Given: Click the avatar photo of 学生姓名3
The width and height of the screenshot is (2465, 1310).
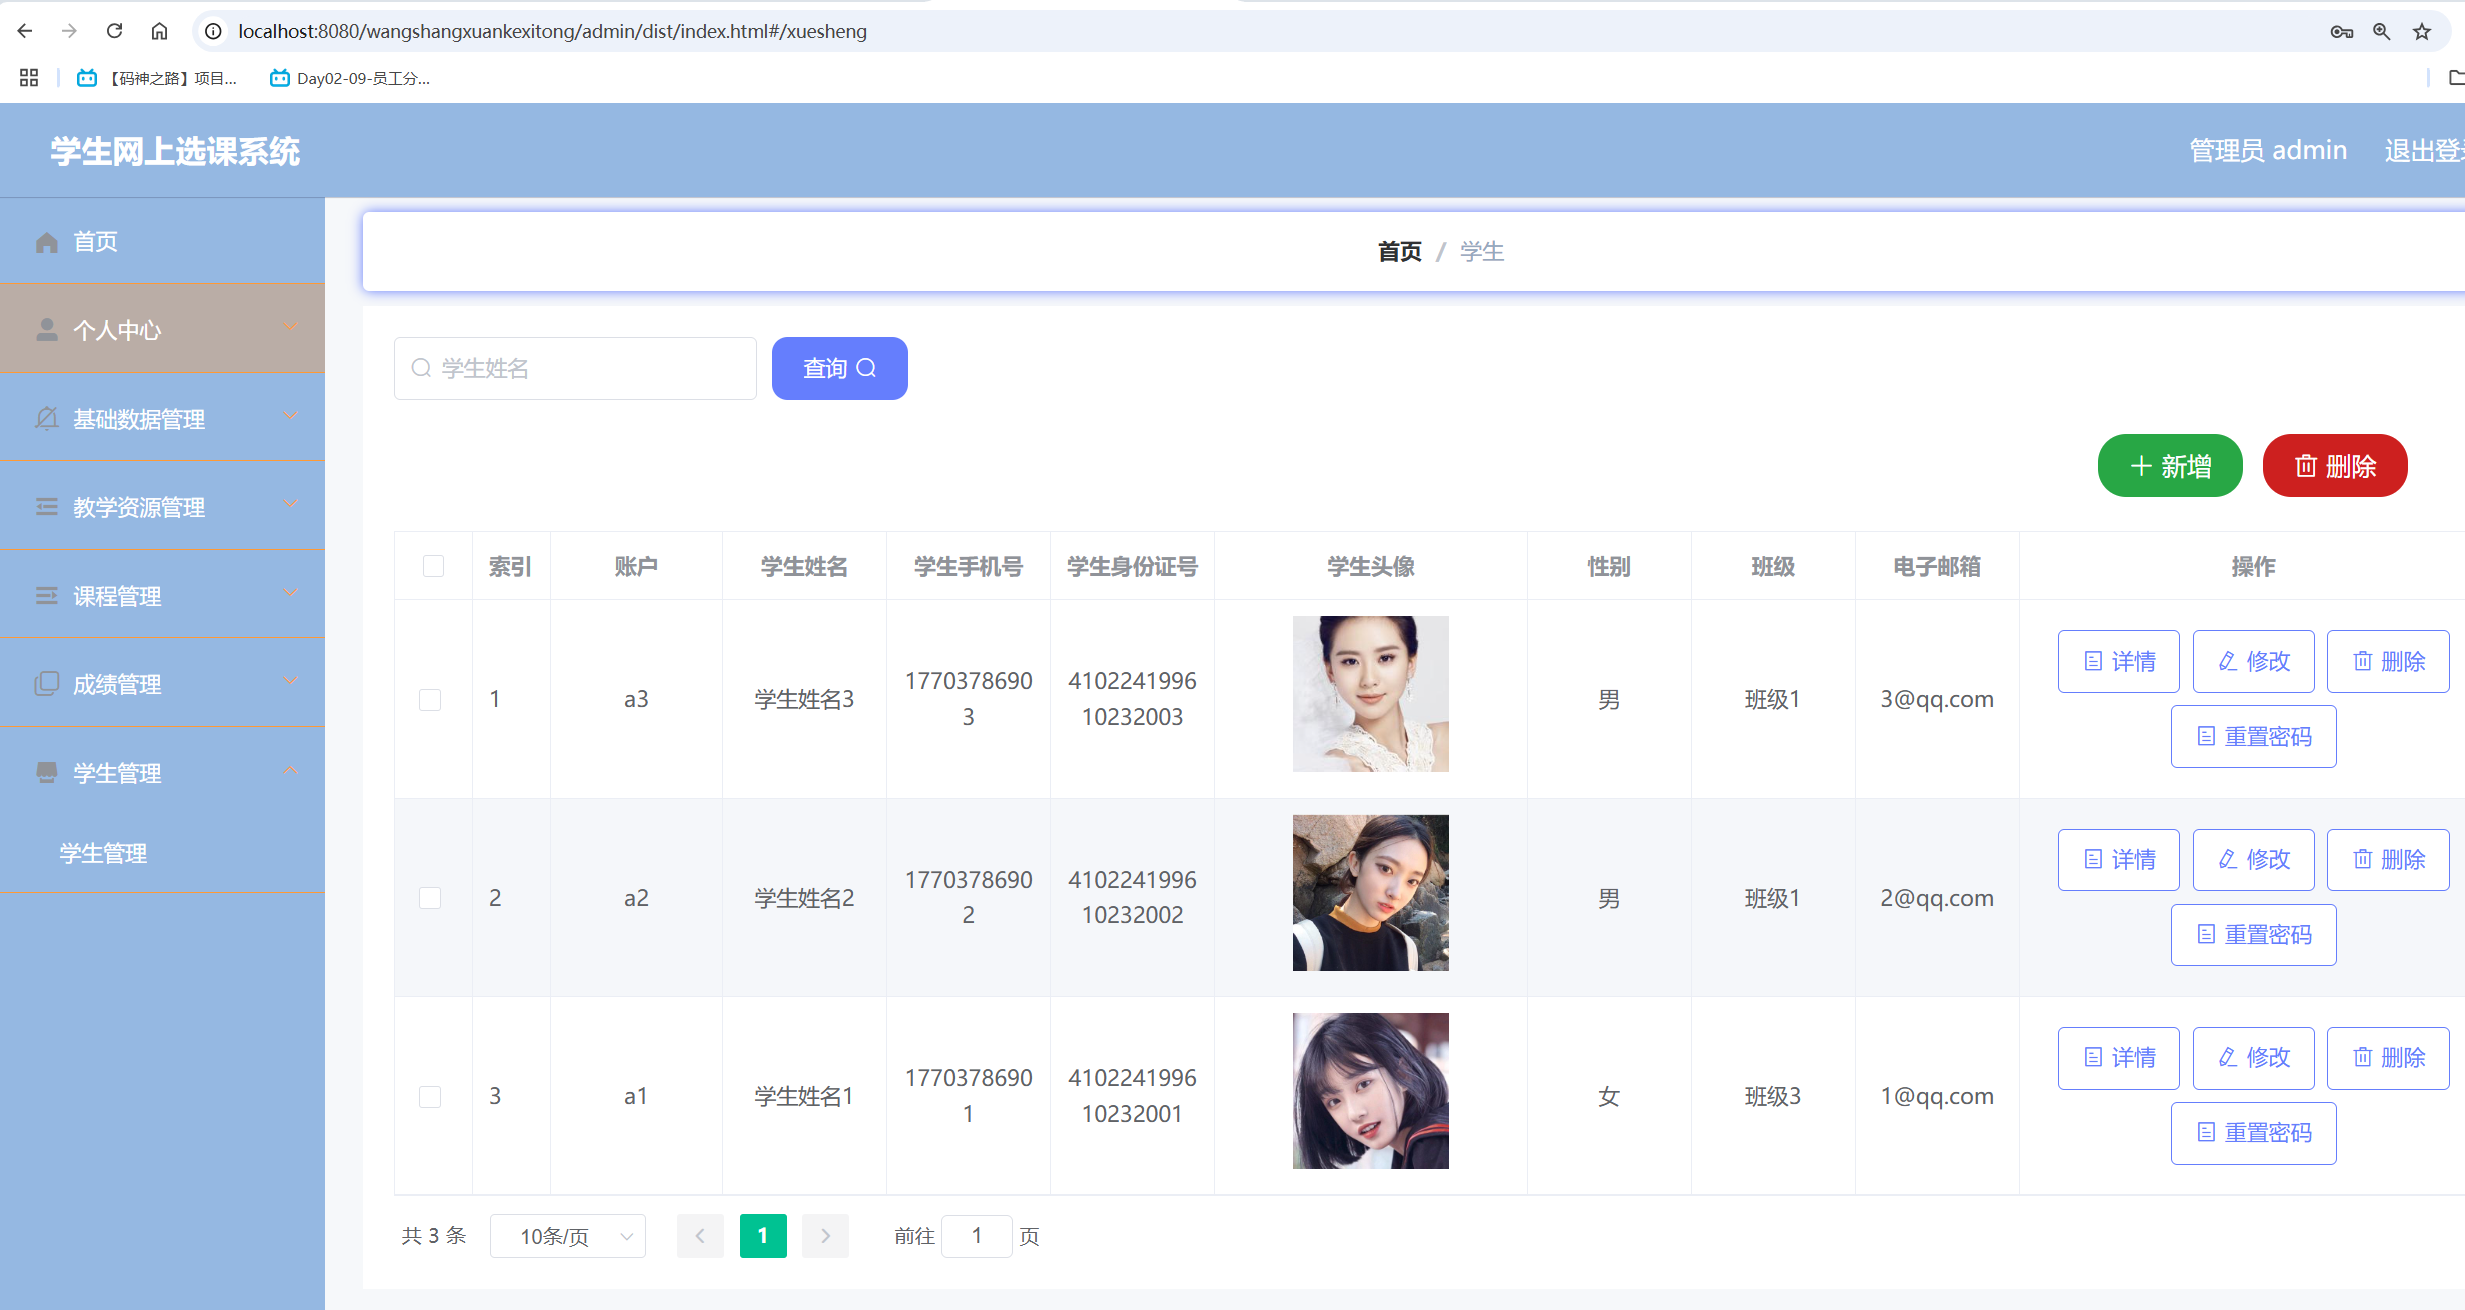Looking at the screenshot, I should (x=1370, y=694).
